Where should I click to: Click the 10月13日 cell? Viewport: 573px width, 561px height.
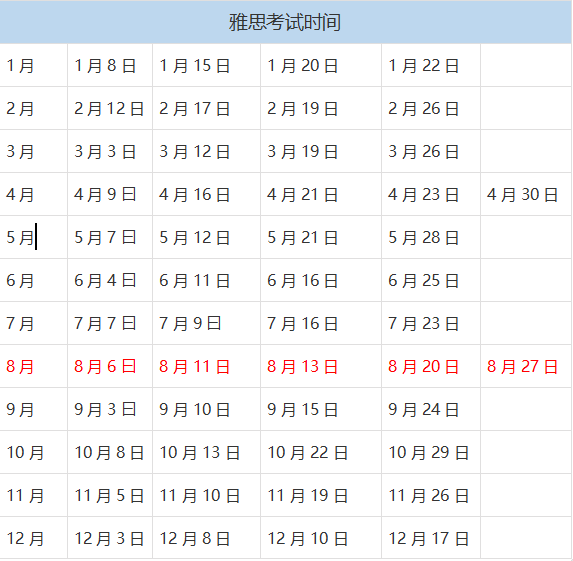pyautogui.click(x=206, y=452)
